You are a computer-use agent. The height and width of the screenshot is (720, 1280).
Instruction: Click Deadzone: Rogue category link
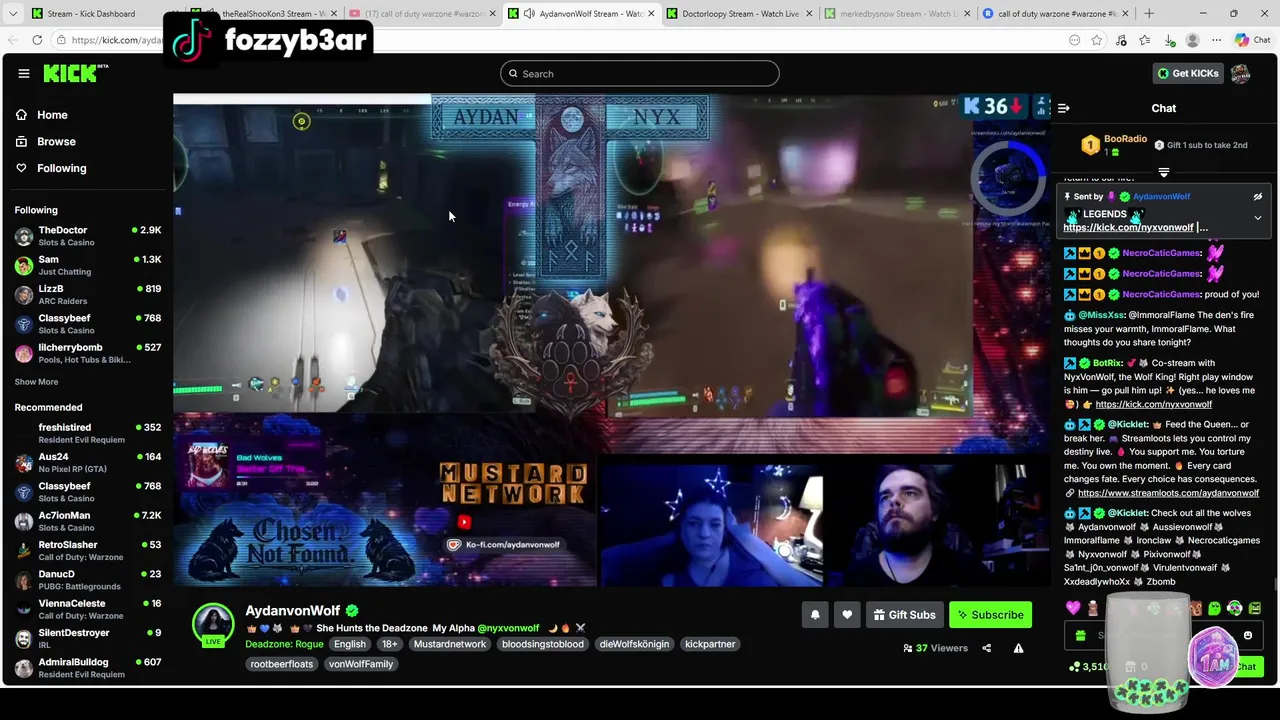(284, 644)
